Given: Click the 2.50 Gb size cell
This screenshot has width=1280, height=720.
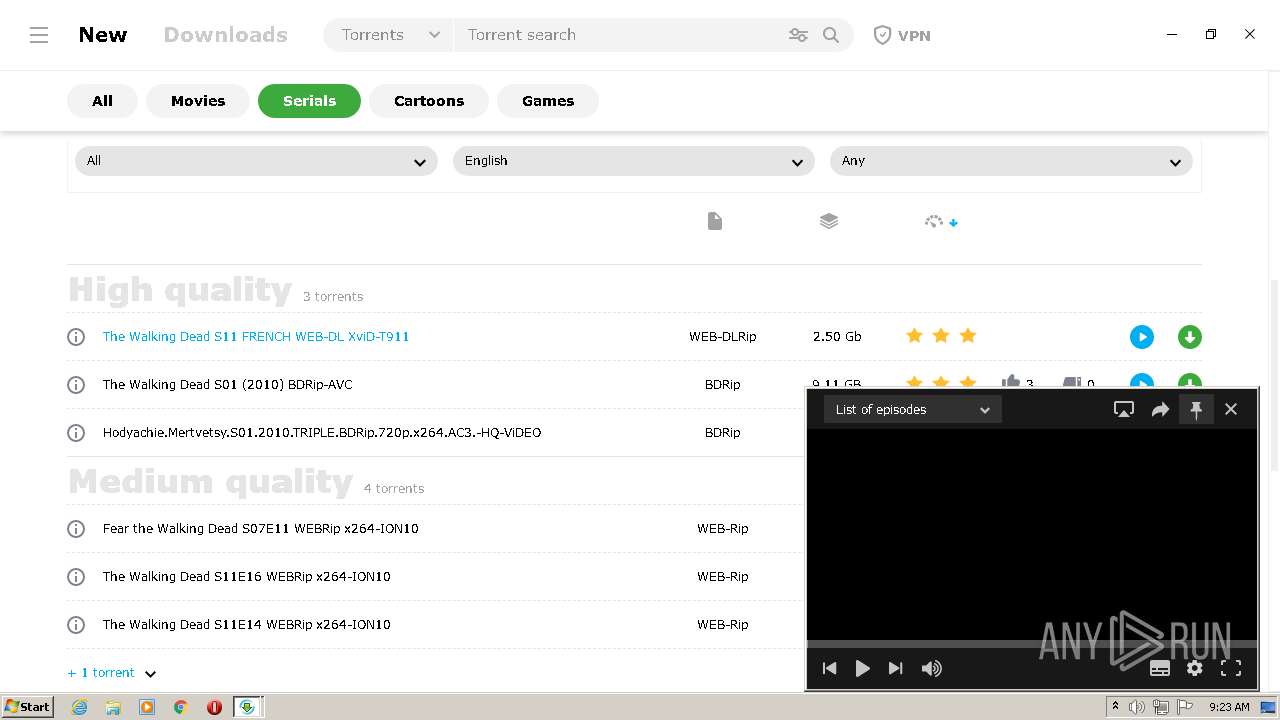Looking at the screenshot, I should (x=837, y=337).
